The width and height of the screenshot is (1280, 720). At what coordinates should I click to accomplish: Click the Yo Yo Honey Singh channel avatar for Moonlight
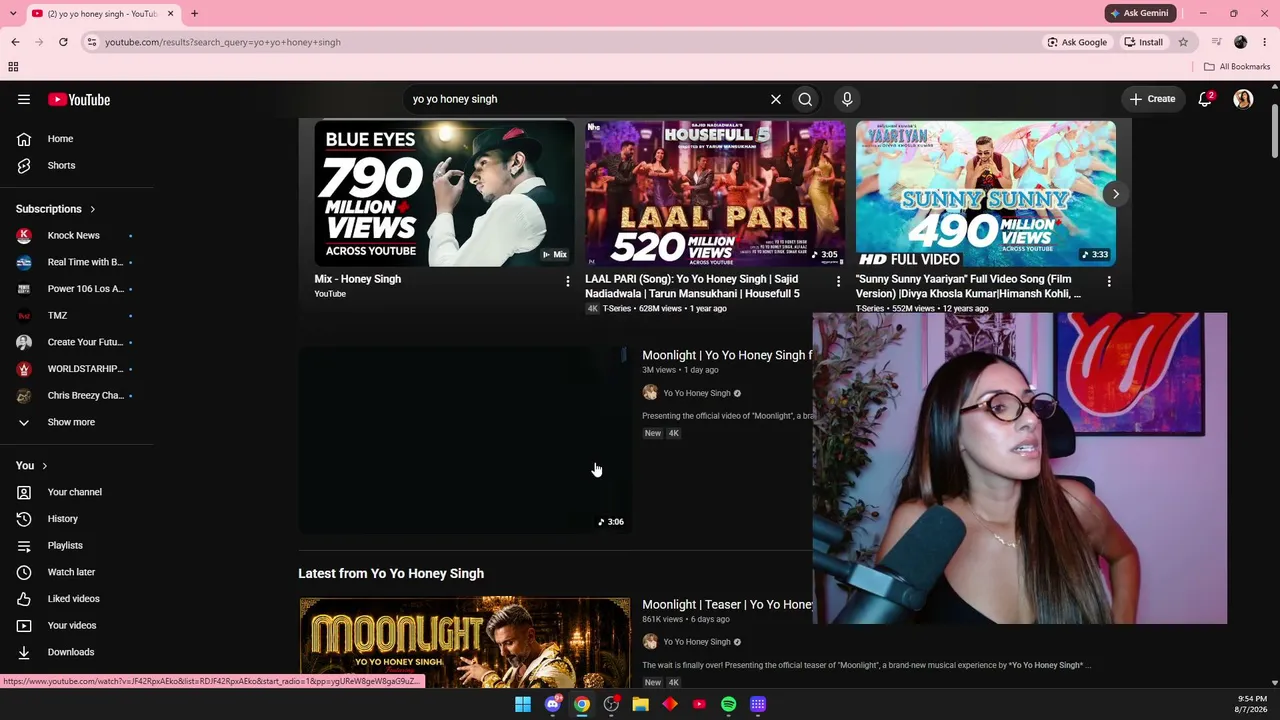(650, 393)
